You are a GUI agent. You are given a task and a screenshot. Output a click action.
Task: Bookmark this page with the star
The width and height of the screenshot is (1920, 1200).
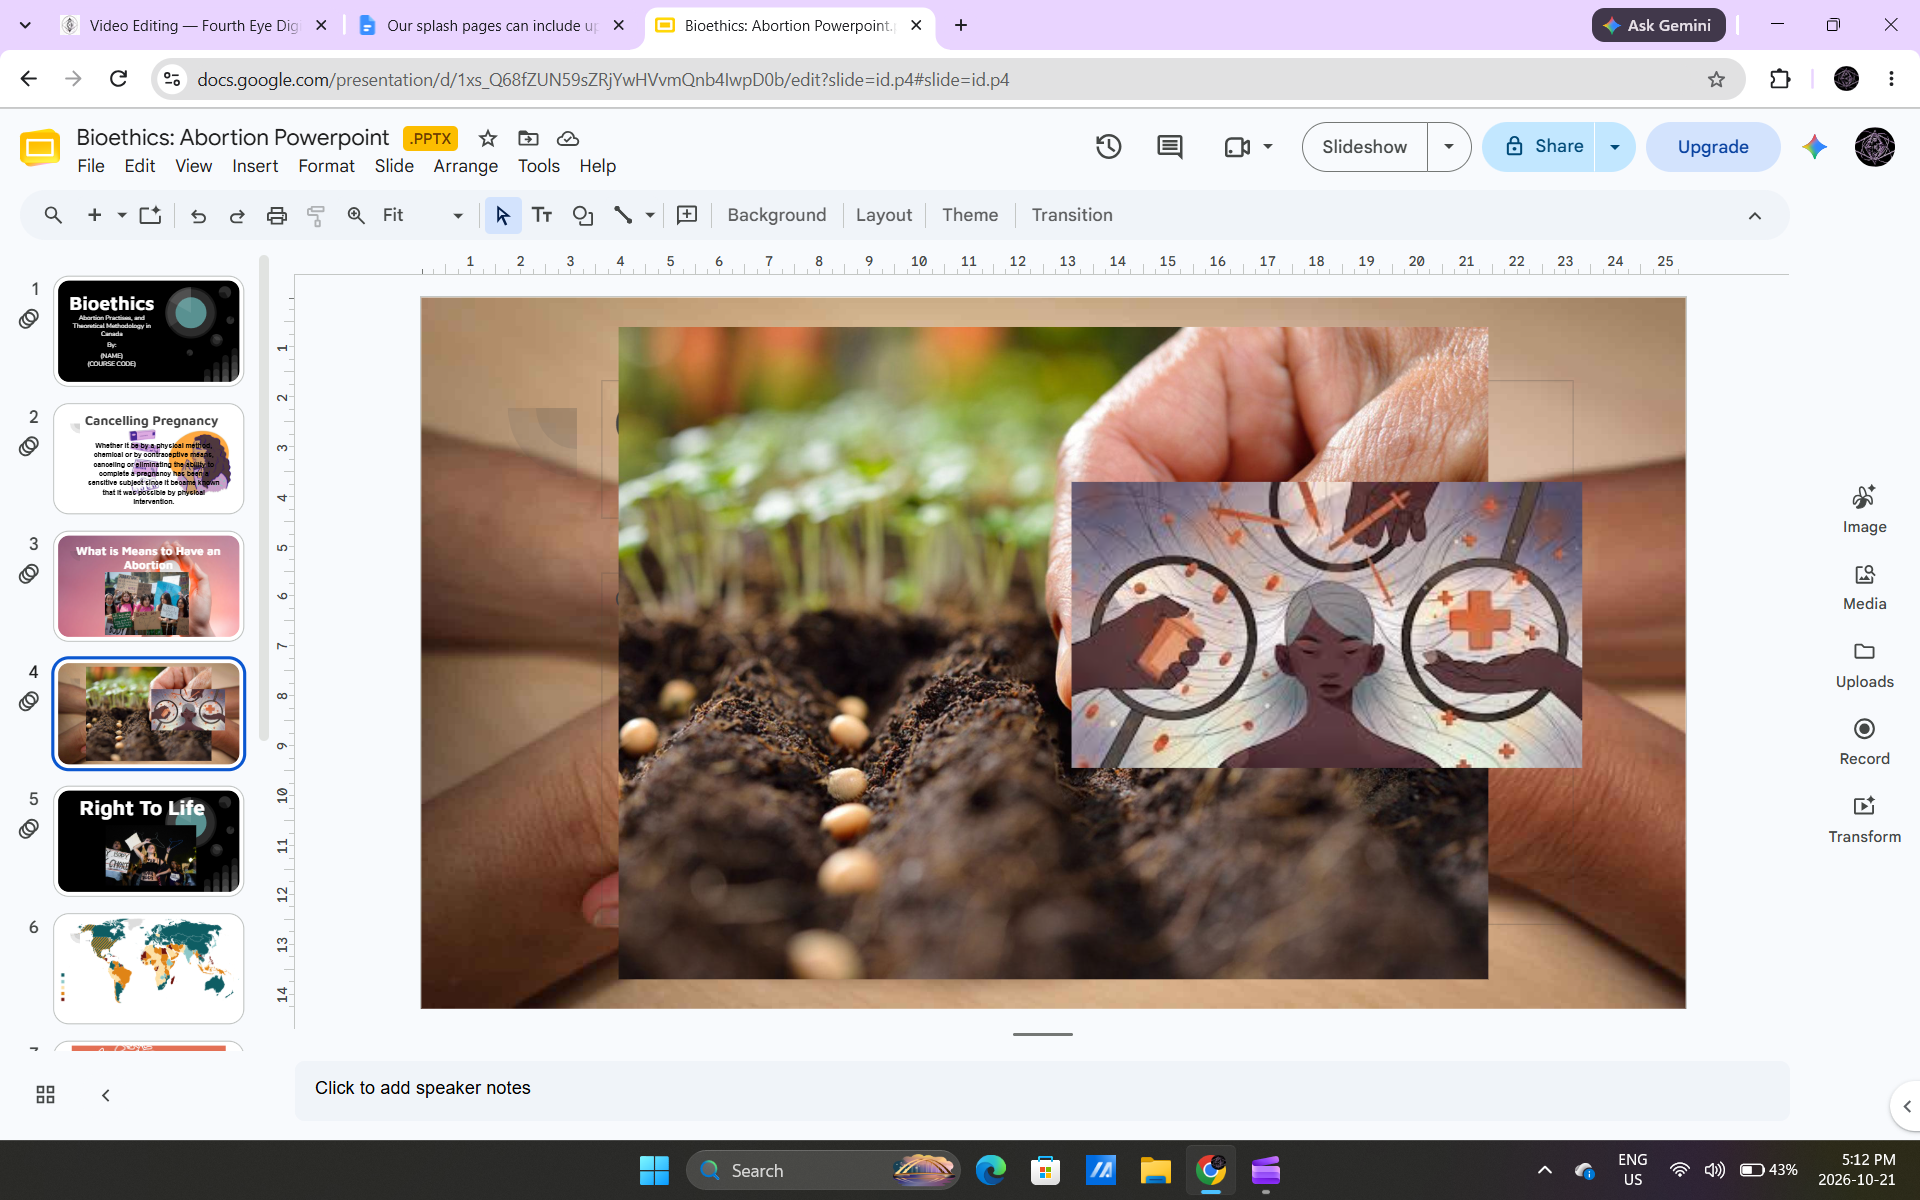1716,79
